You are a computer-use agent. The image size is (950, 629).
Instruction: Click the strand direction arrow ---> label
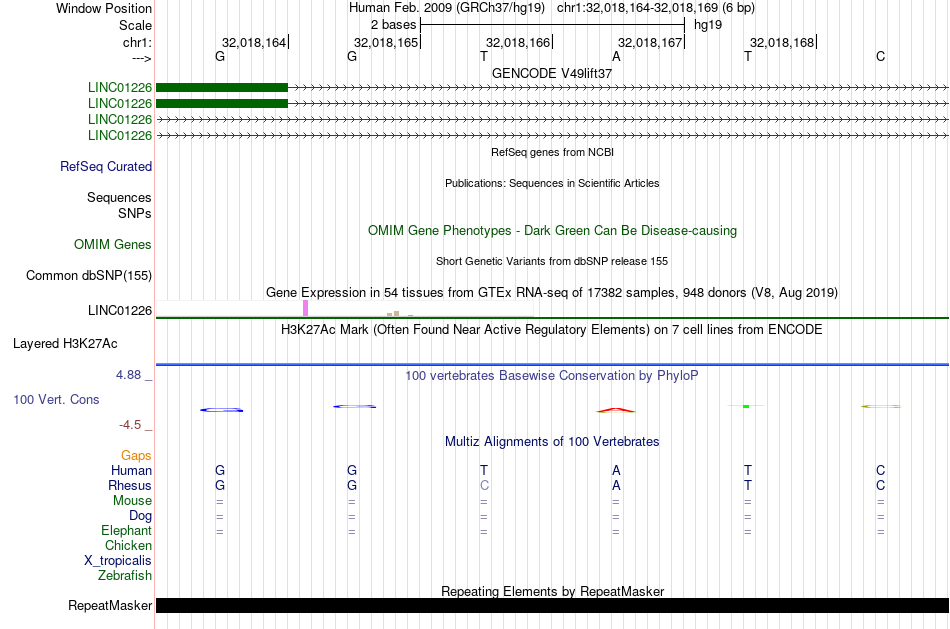click(142, 58)
